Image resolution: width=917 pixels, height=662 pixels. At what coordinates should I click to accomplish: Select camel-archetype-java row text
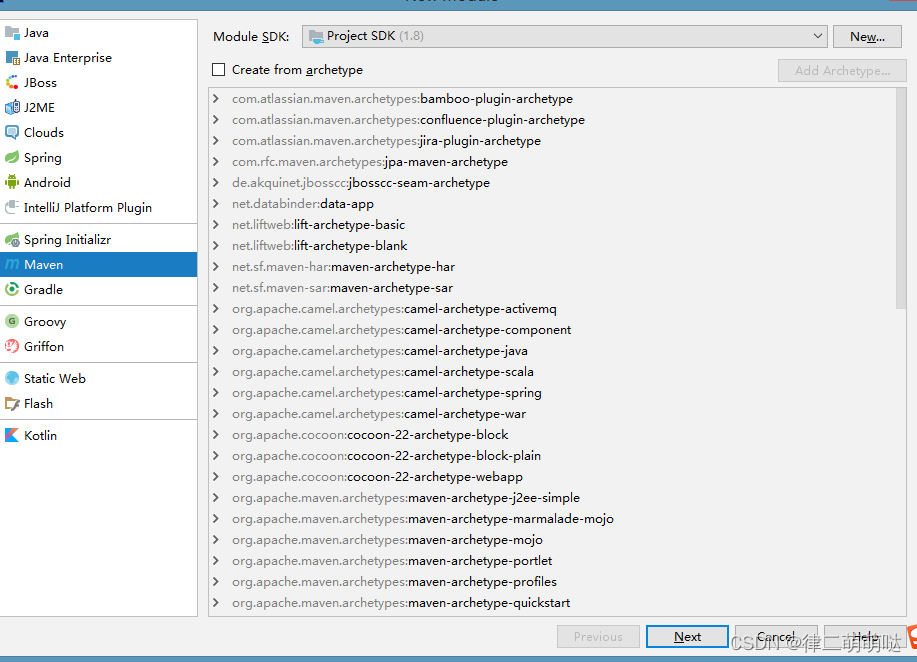click(x=380, y=351)
